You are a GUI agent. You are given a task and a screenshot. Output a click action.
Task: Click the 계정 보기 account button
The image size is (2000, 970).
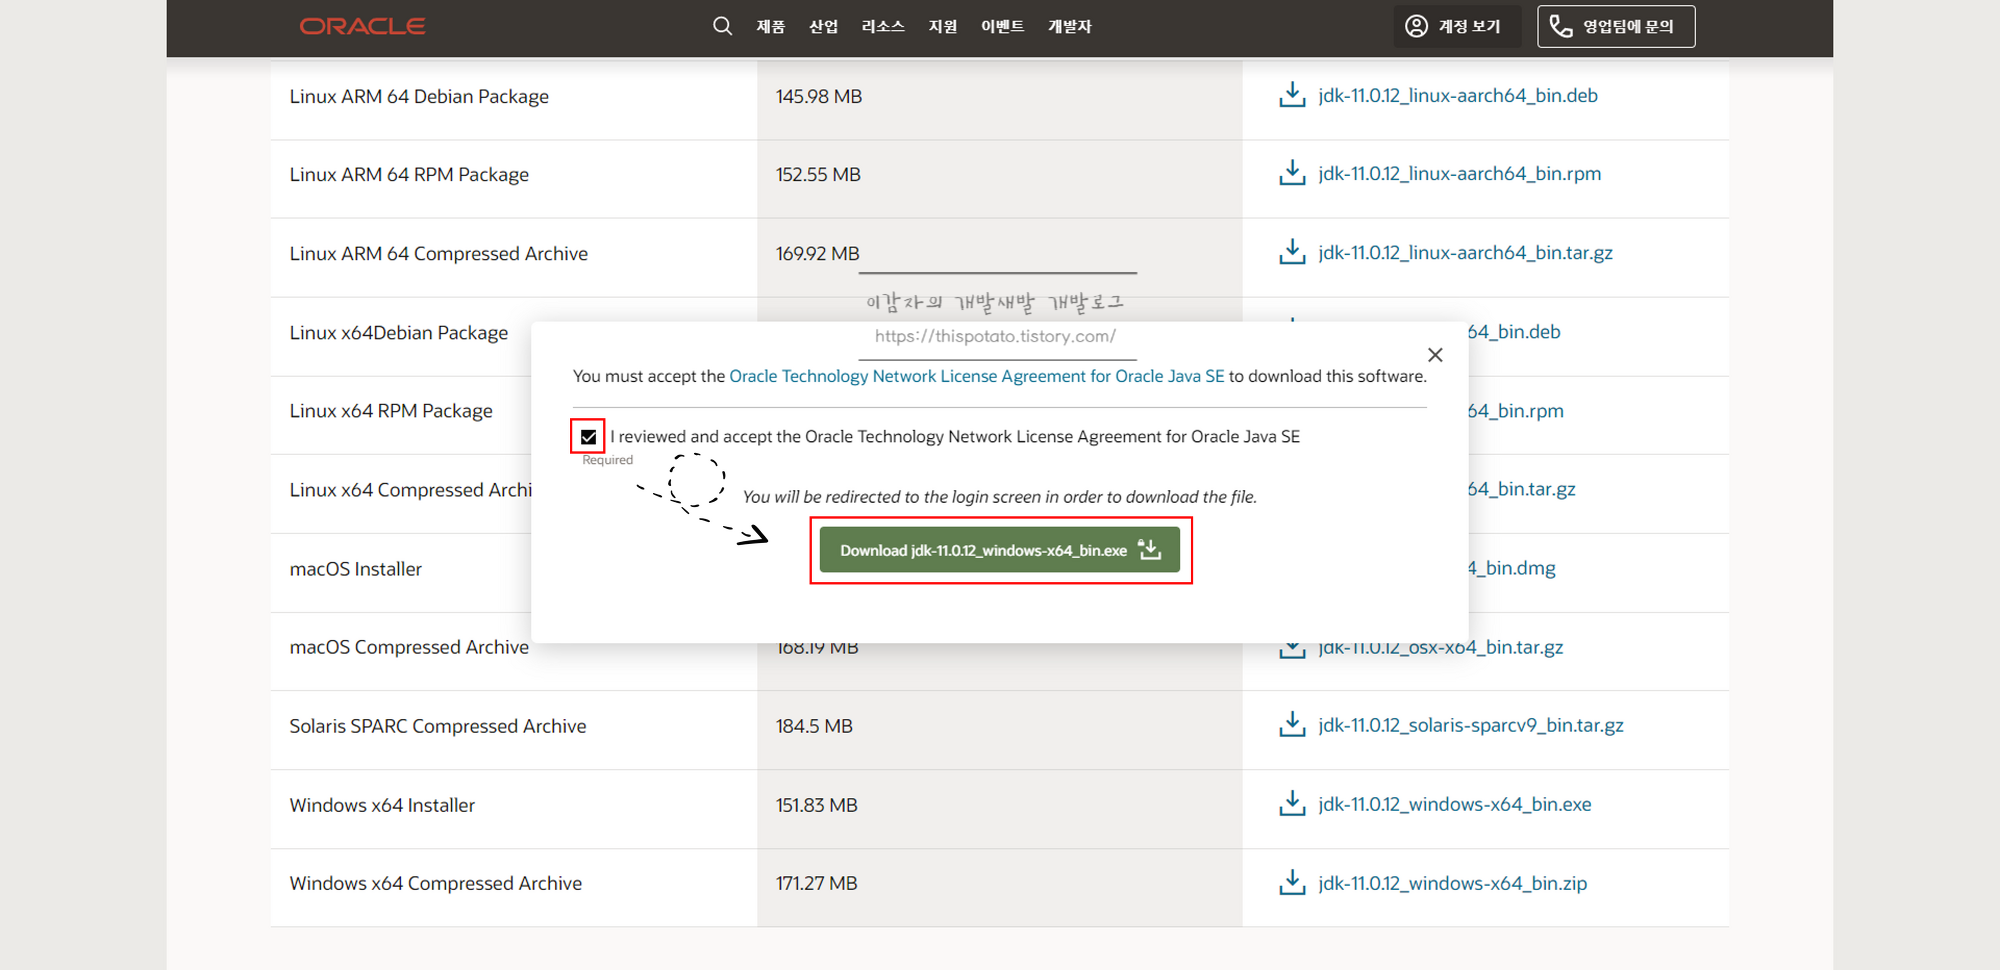tap(1456, 26)
